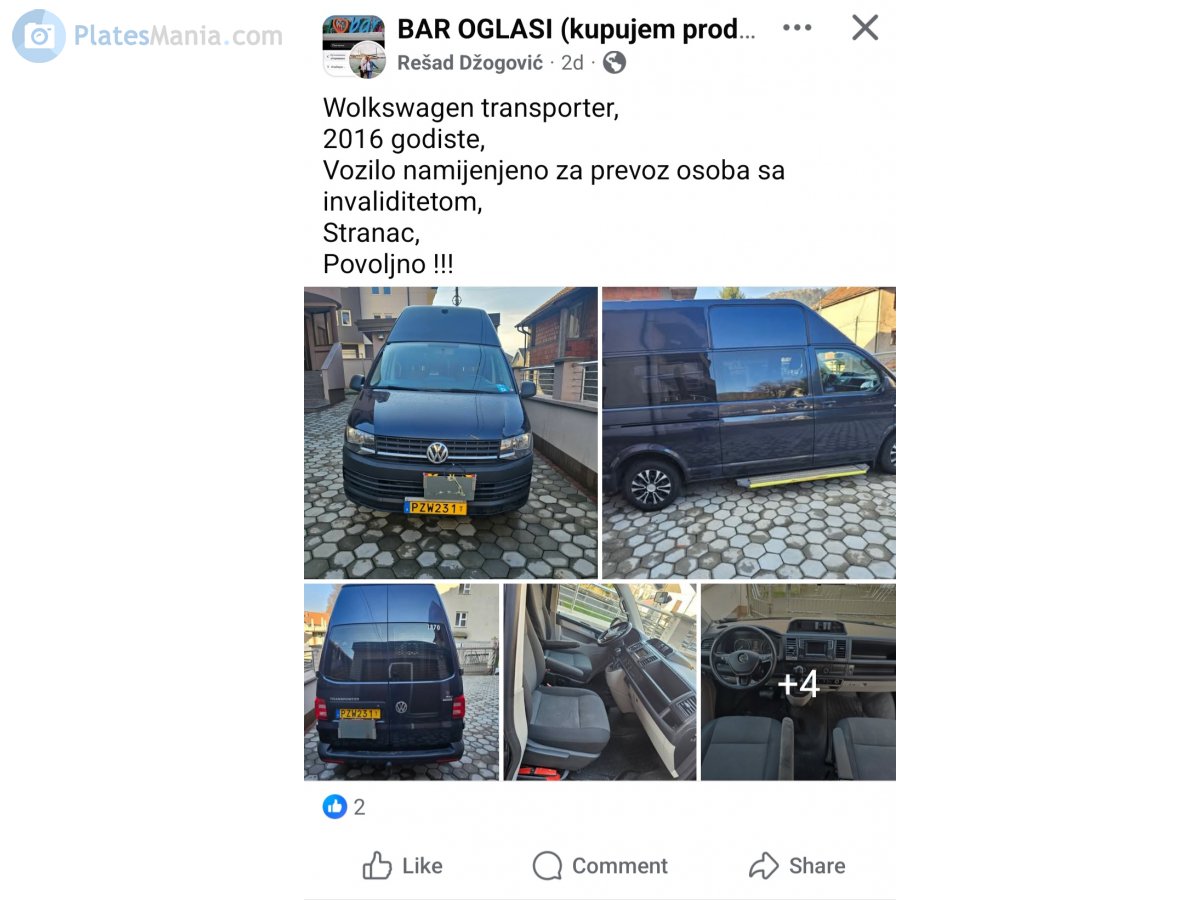1200x900 pixels.
Task: Open the three-dots post options menu
Action: click(x=797, y=28)
